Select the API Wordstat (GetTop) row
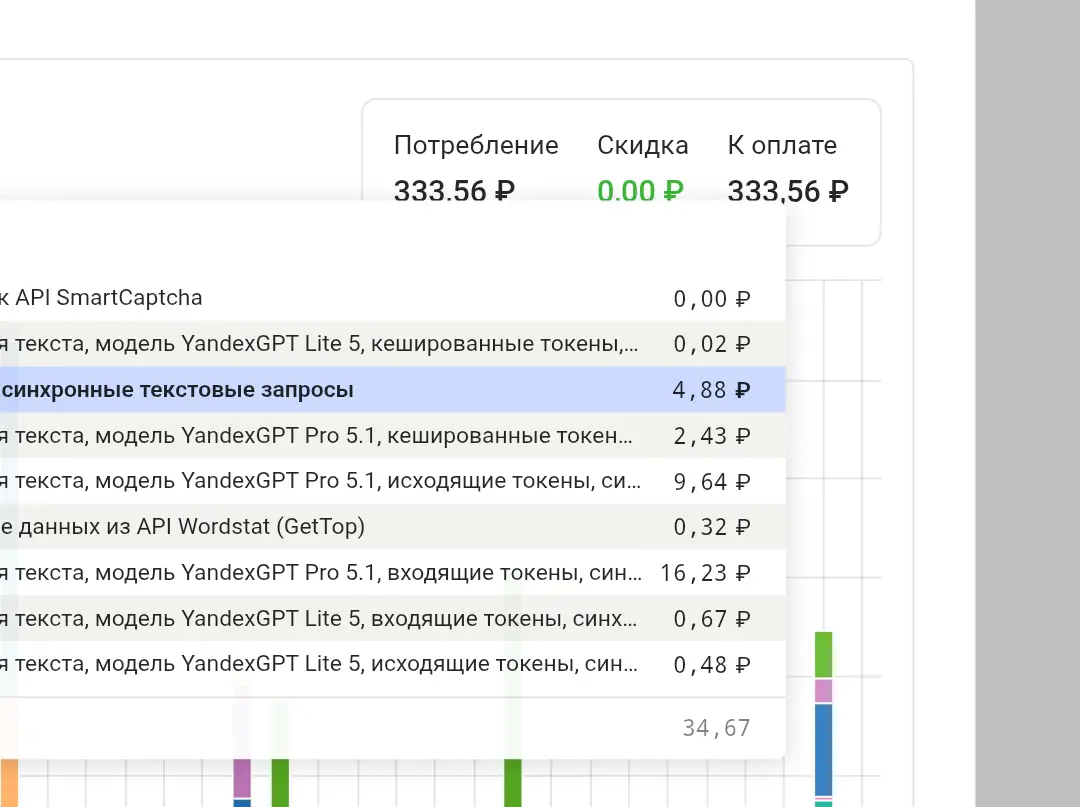The width and height of the screenshot is (1080, 807). [393, 527]
